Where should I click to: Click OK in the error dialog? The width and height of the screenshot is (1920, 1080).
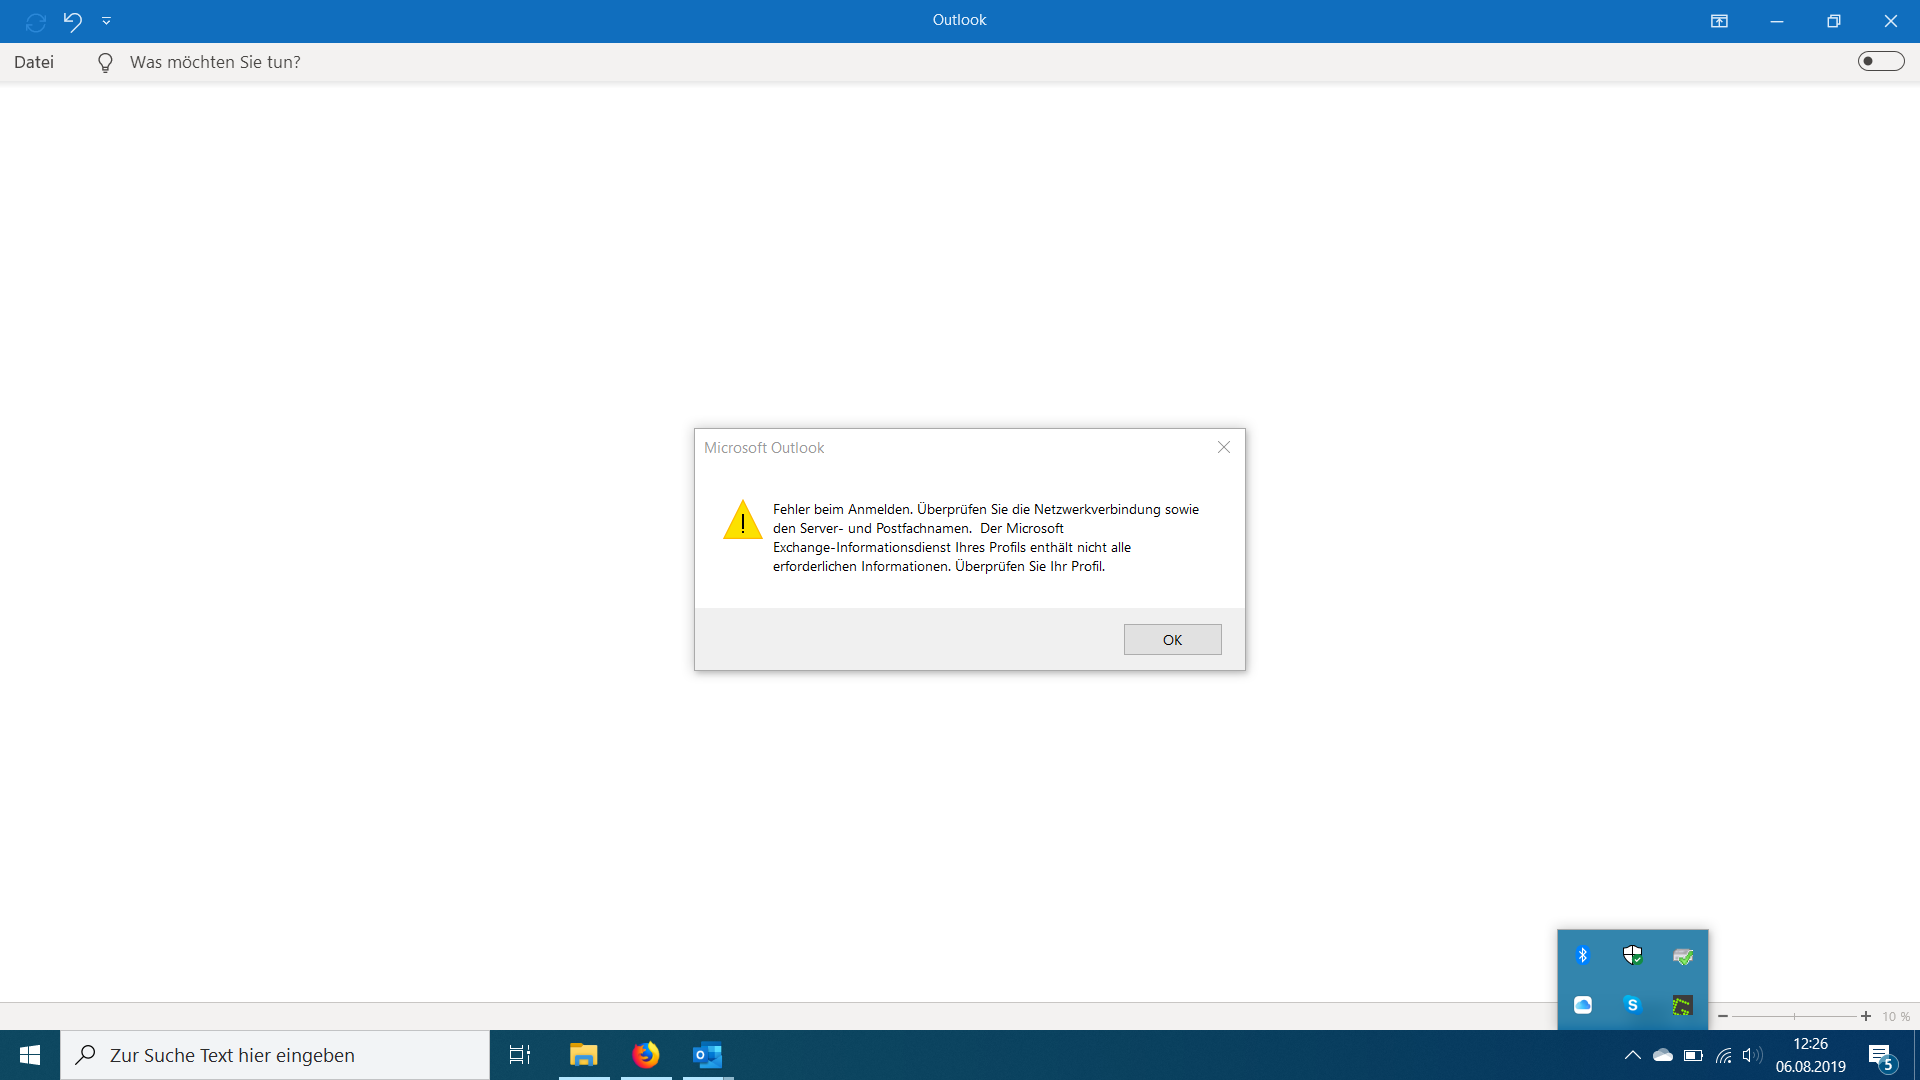tap(1172, 640)
